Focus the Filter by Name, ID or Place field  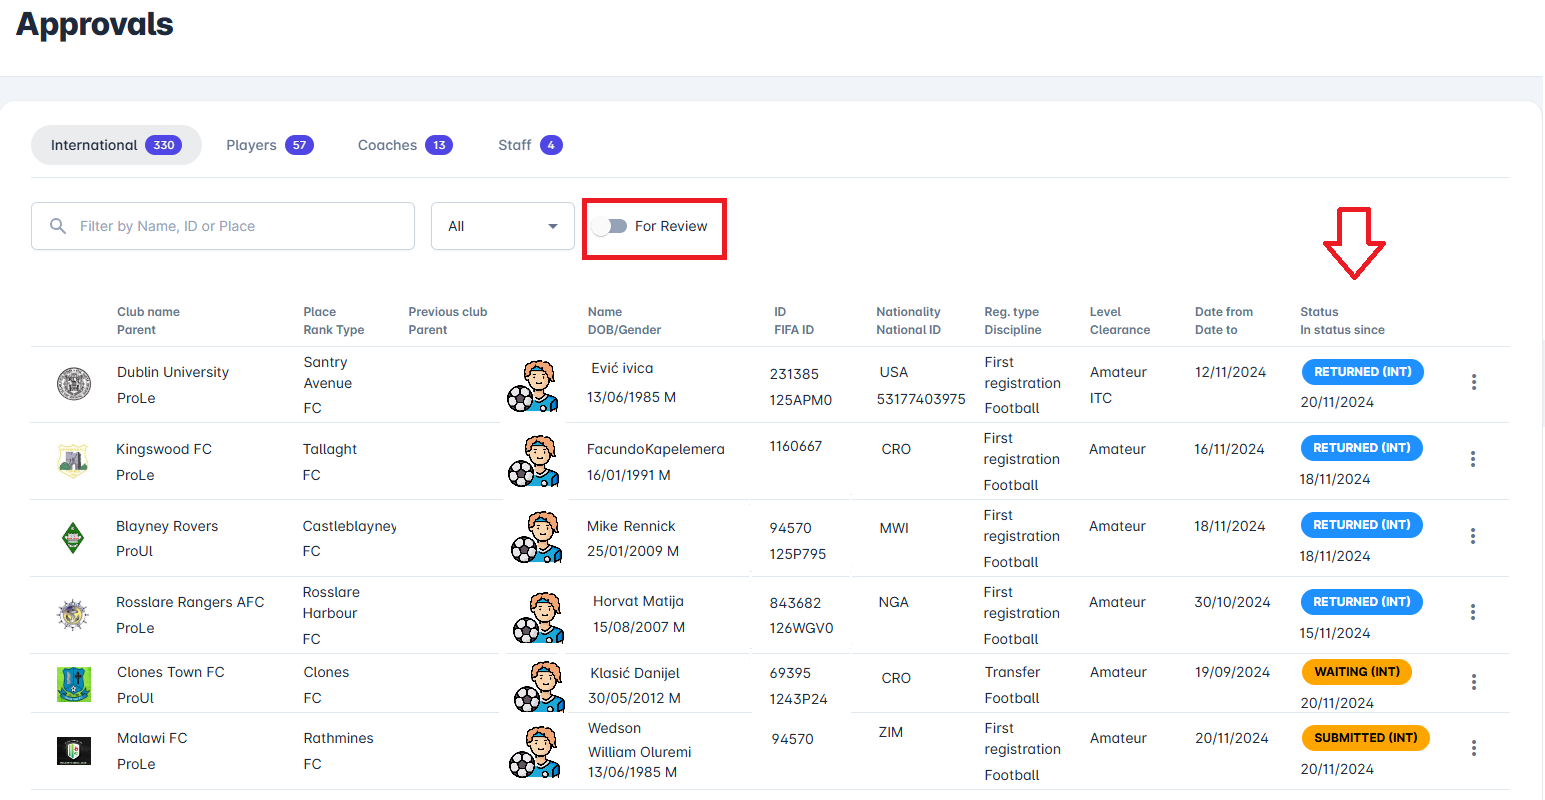coord(240,226)
